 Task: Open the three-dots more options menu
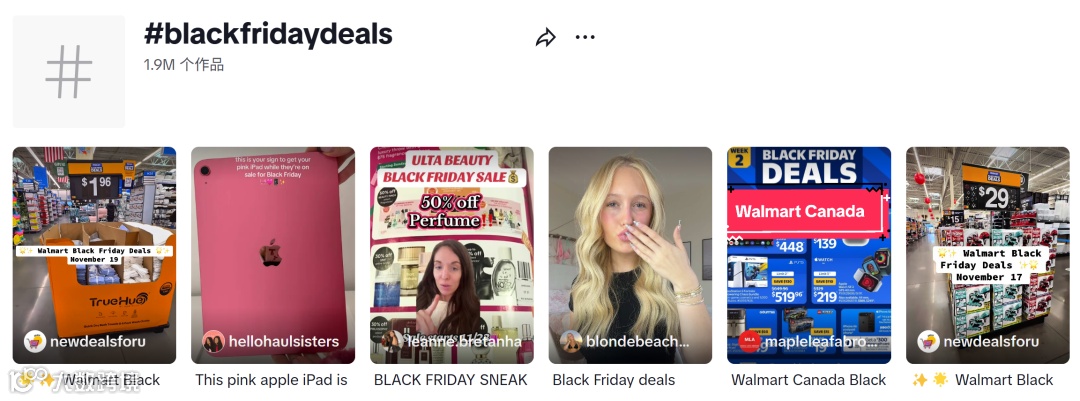pos(585,37)
